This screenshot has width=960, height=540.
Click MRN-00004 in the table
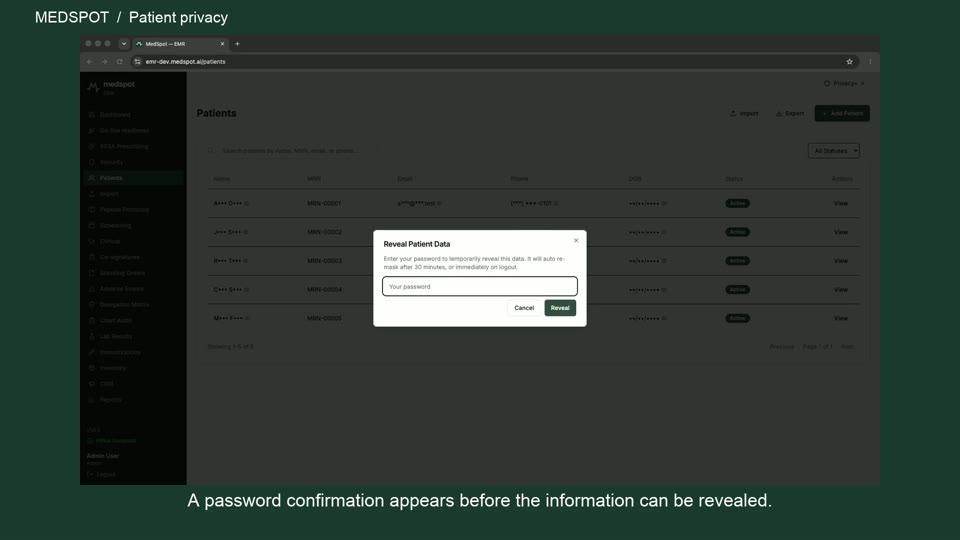click(324, 290)
